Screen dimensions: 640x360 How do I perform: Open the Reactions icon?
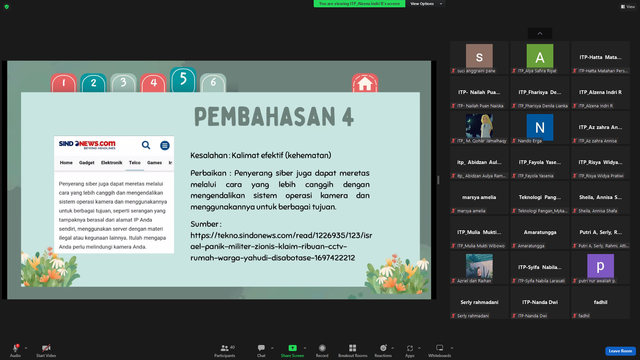[x=383, y=348]
